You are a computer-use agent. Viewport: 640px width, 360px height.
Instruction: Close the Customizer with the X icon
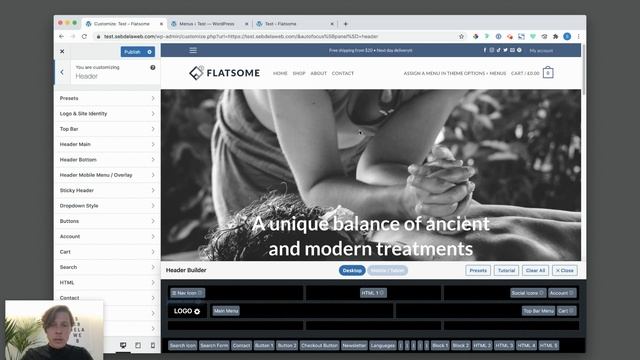(62, 51)
